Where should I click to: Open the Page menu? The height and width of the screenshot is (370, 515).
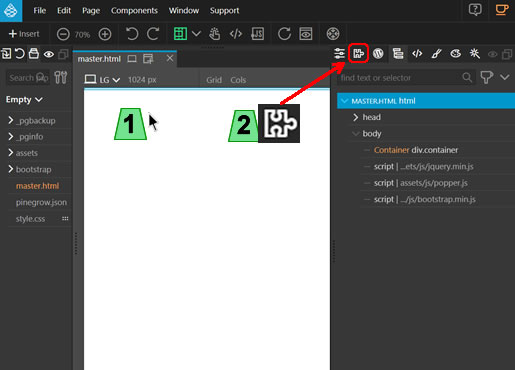pyautogui.click(x=91, y=11)
